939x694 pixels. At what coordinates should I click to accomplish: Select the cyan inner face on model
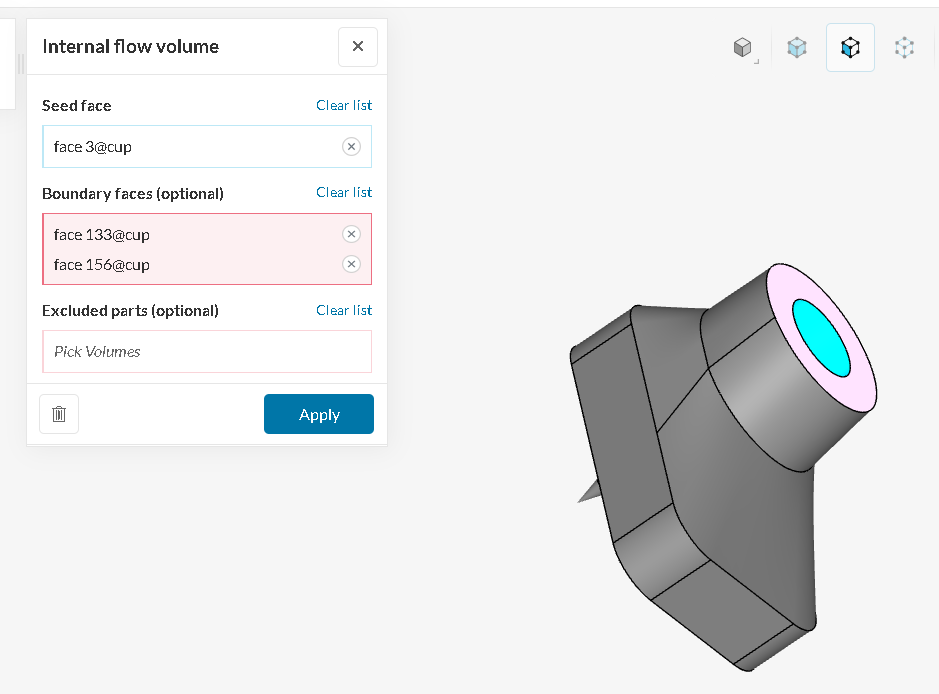821,338
